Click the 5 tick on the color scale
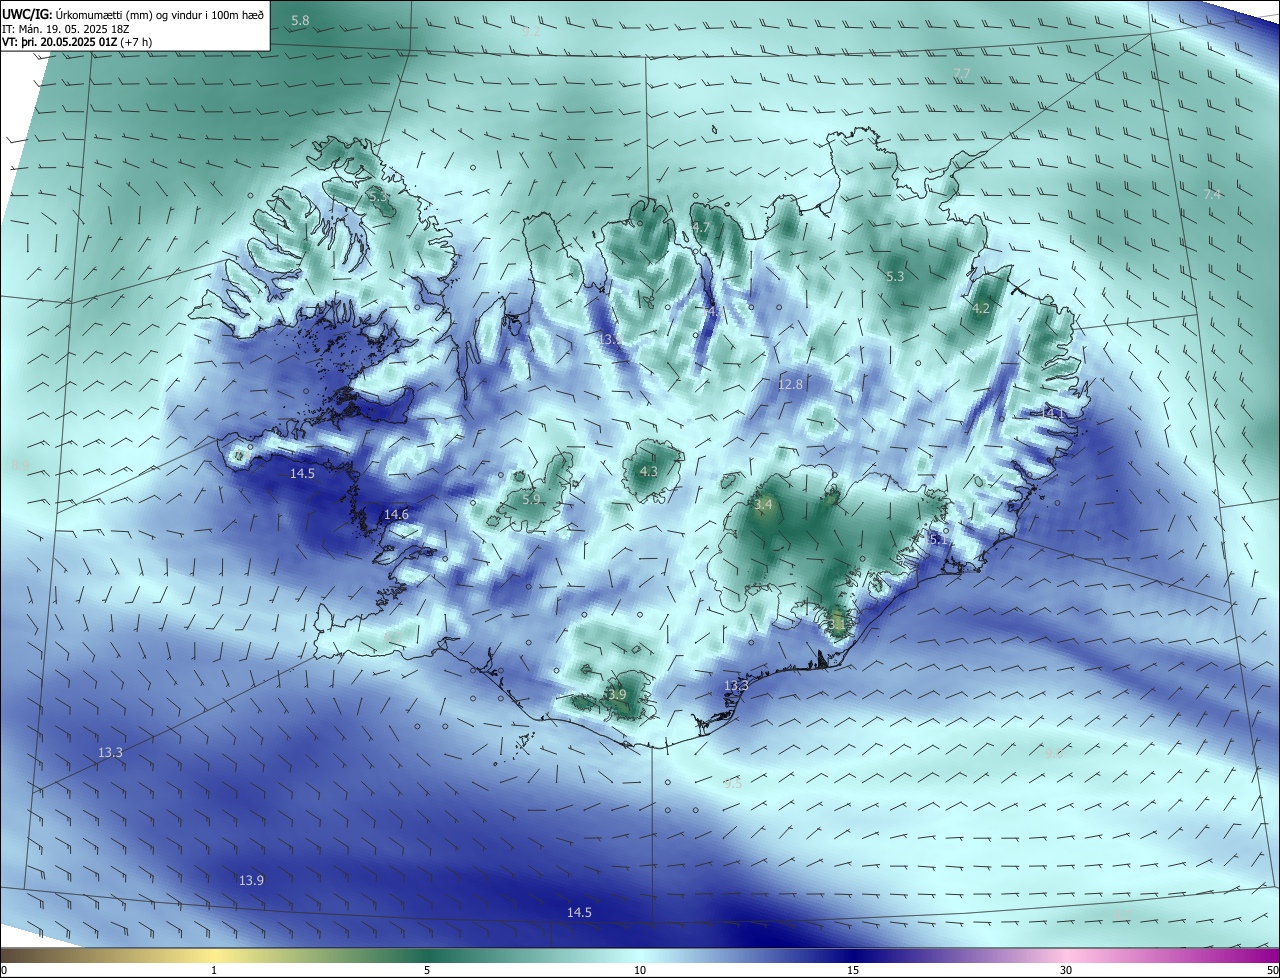Screen dimensions: 1280x978 427,970
